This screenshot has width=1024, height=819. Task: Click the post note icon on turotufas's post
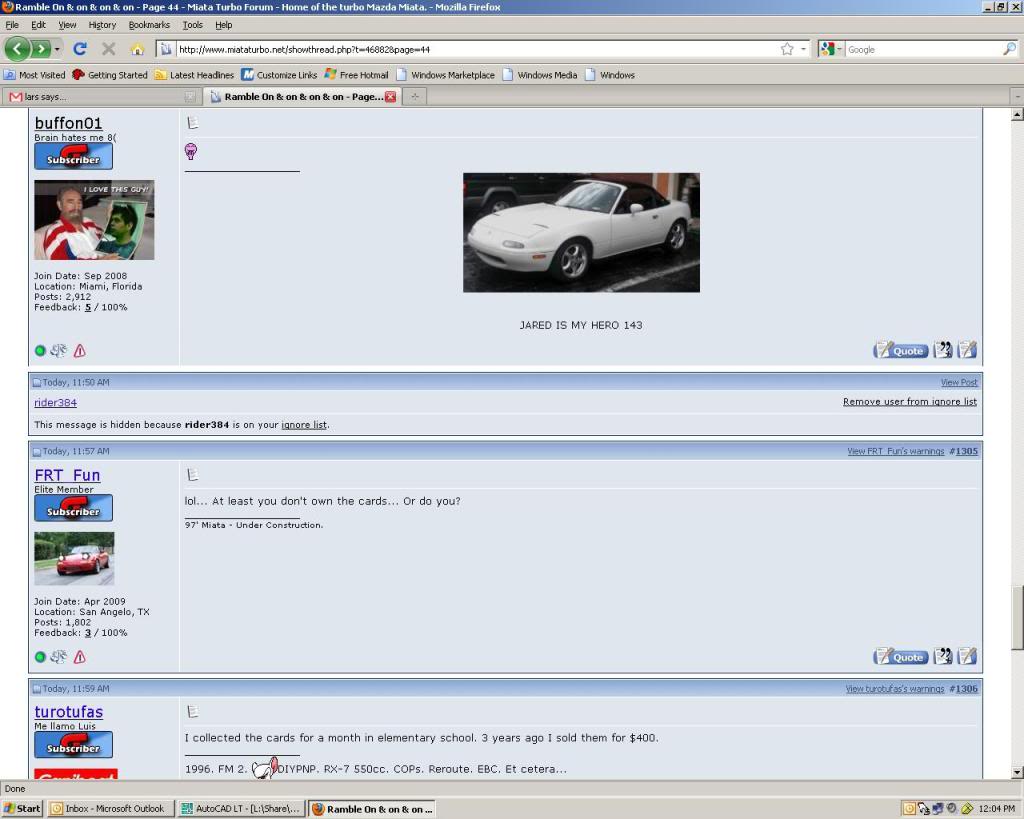[193, 711]
